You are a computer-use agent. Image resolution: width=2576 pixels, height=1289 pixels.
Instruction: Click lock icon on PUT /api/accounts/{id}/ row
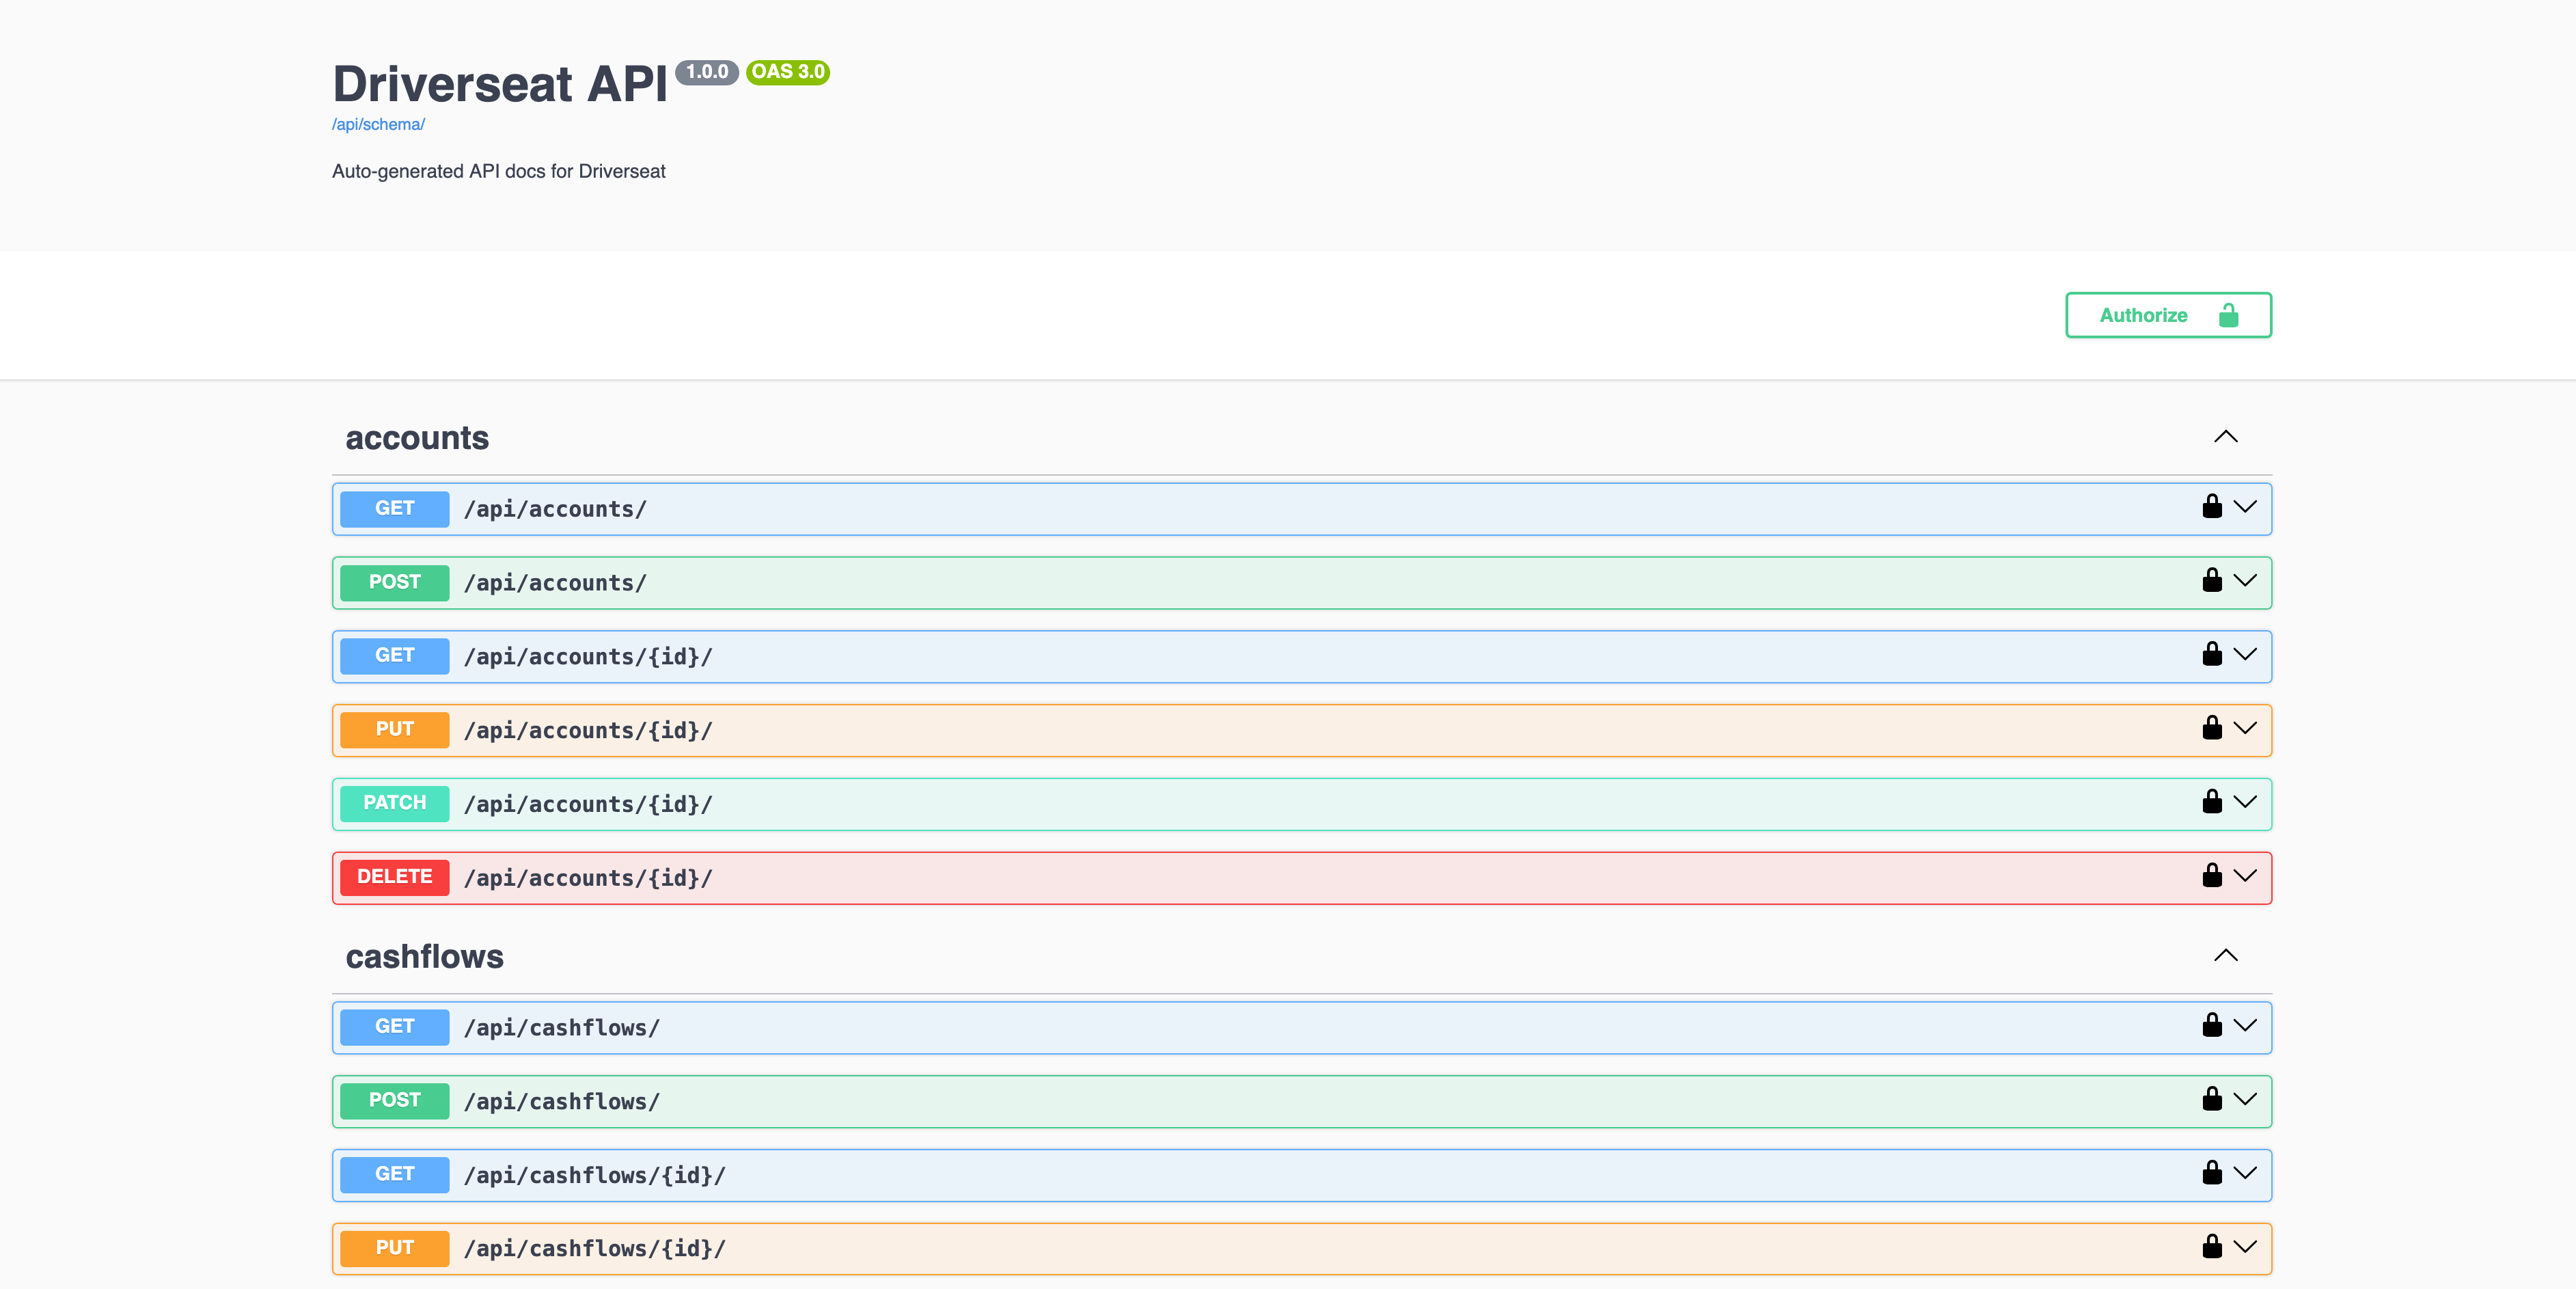click(2211, 729)
